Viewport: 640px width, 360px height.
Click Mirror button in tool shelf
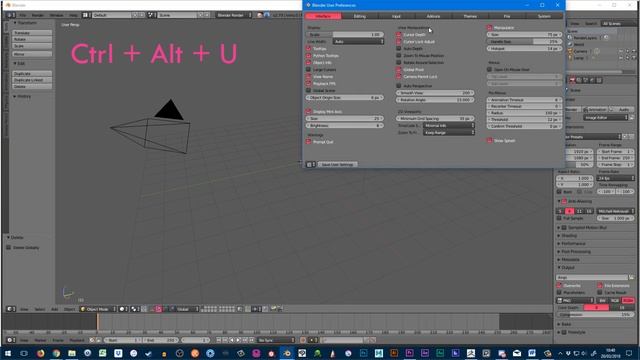pyautogui.click(x=32, y=54)
